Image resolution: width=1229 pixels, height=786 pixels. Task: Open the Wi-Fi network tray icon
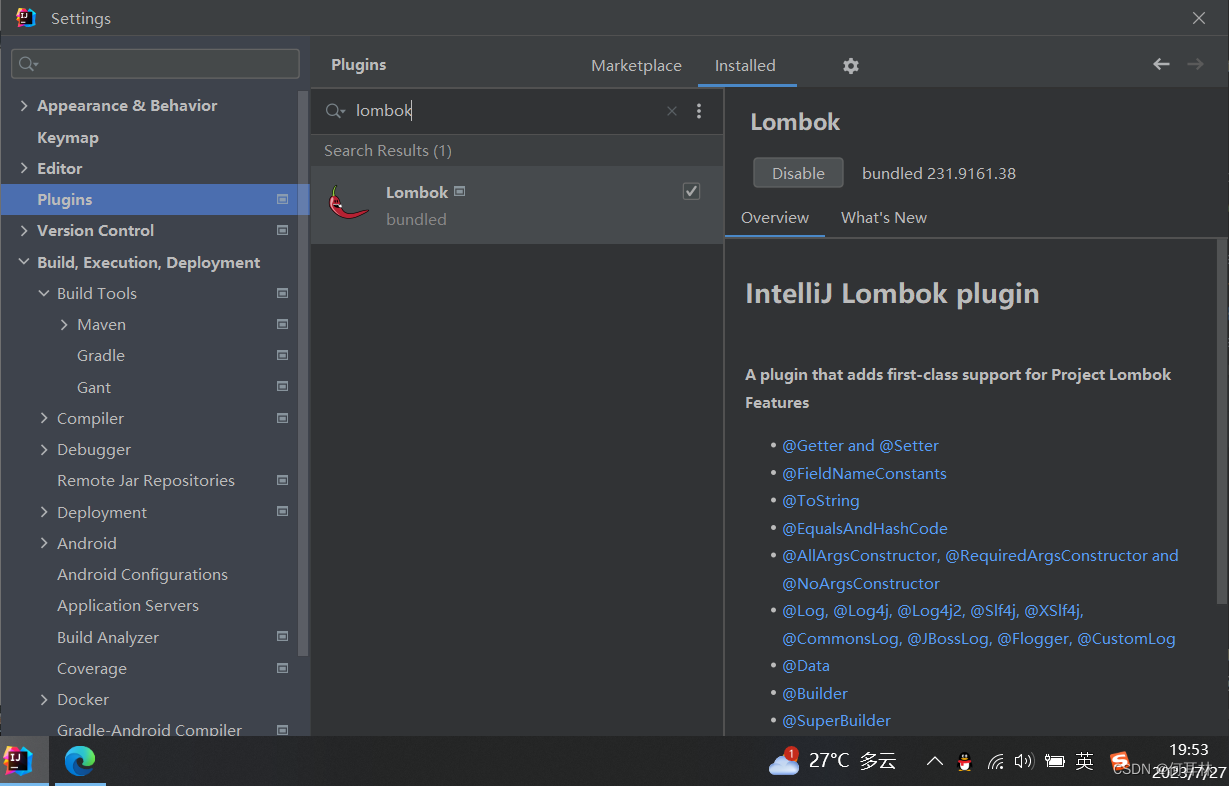tap(995, 762)
